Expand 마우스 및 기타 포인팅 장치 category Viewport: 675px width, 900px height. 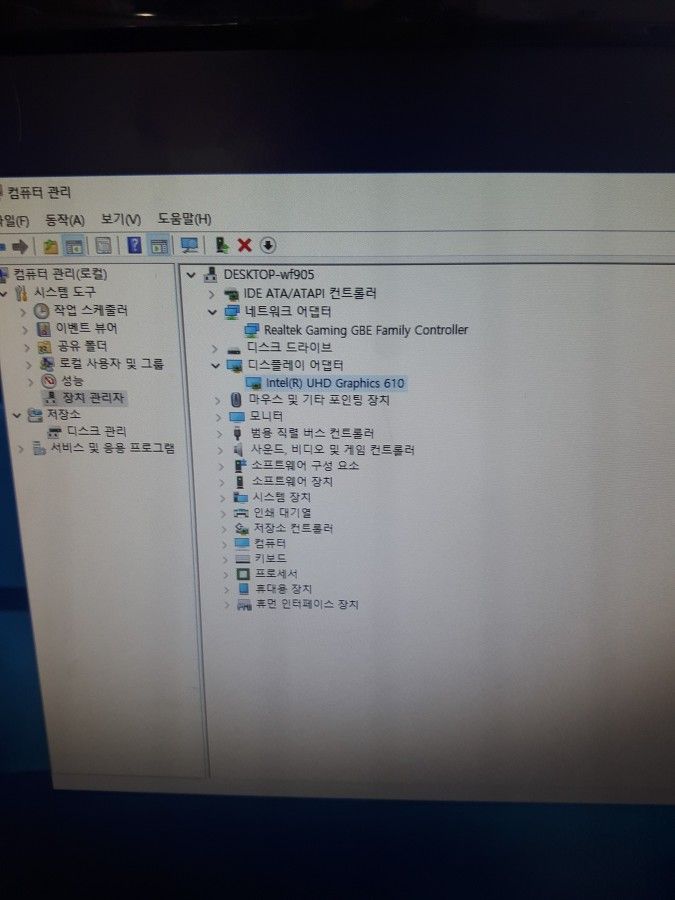218,400
